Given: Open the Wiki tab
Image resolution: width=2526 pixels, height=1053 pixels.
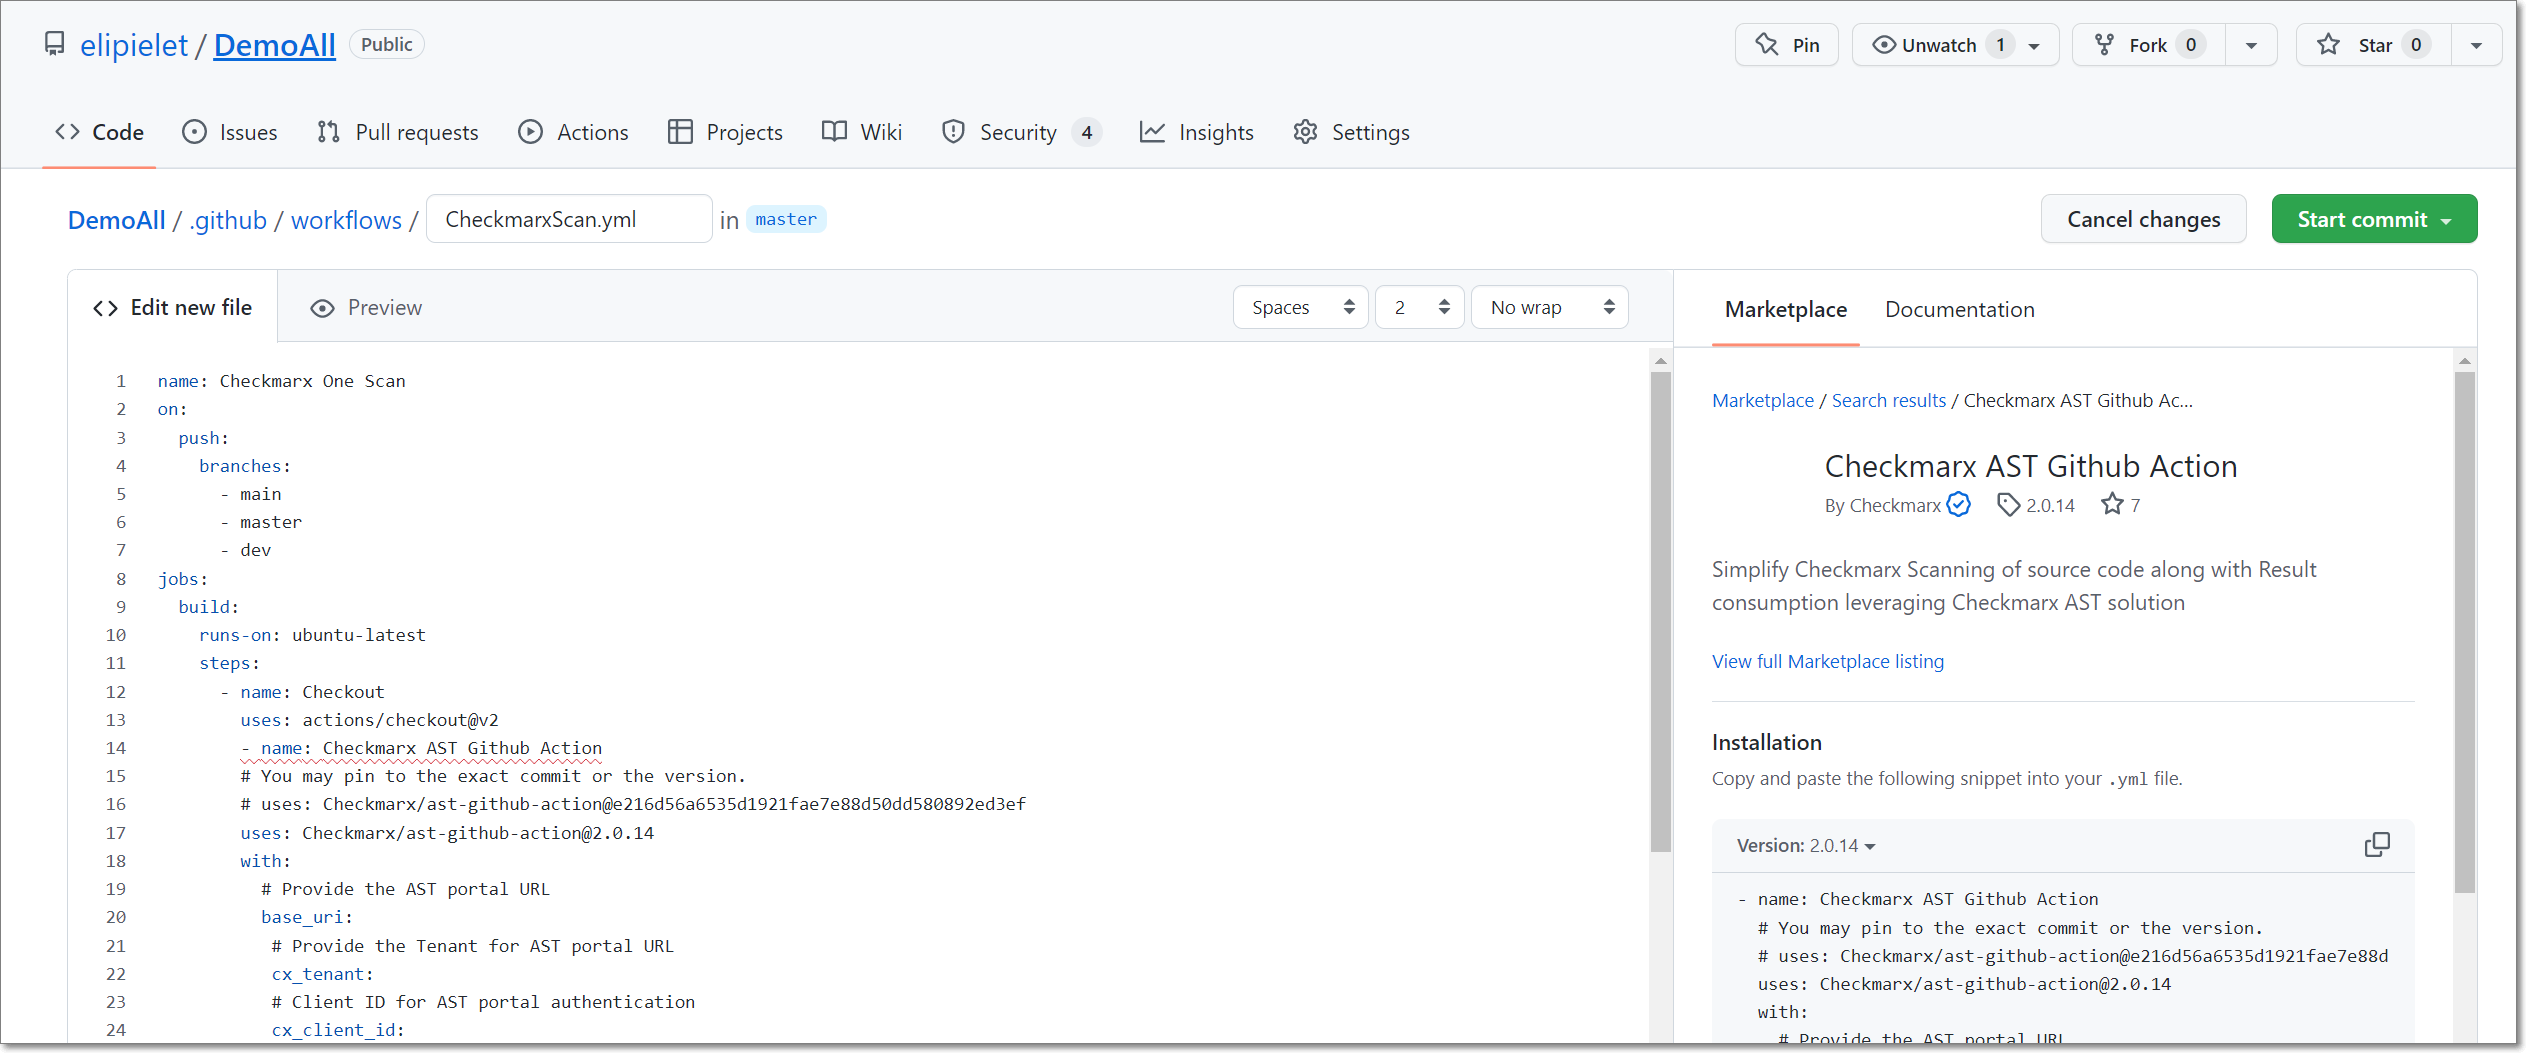Looking at the screenshot, I should pyautogui.click(x=861, y=132).
